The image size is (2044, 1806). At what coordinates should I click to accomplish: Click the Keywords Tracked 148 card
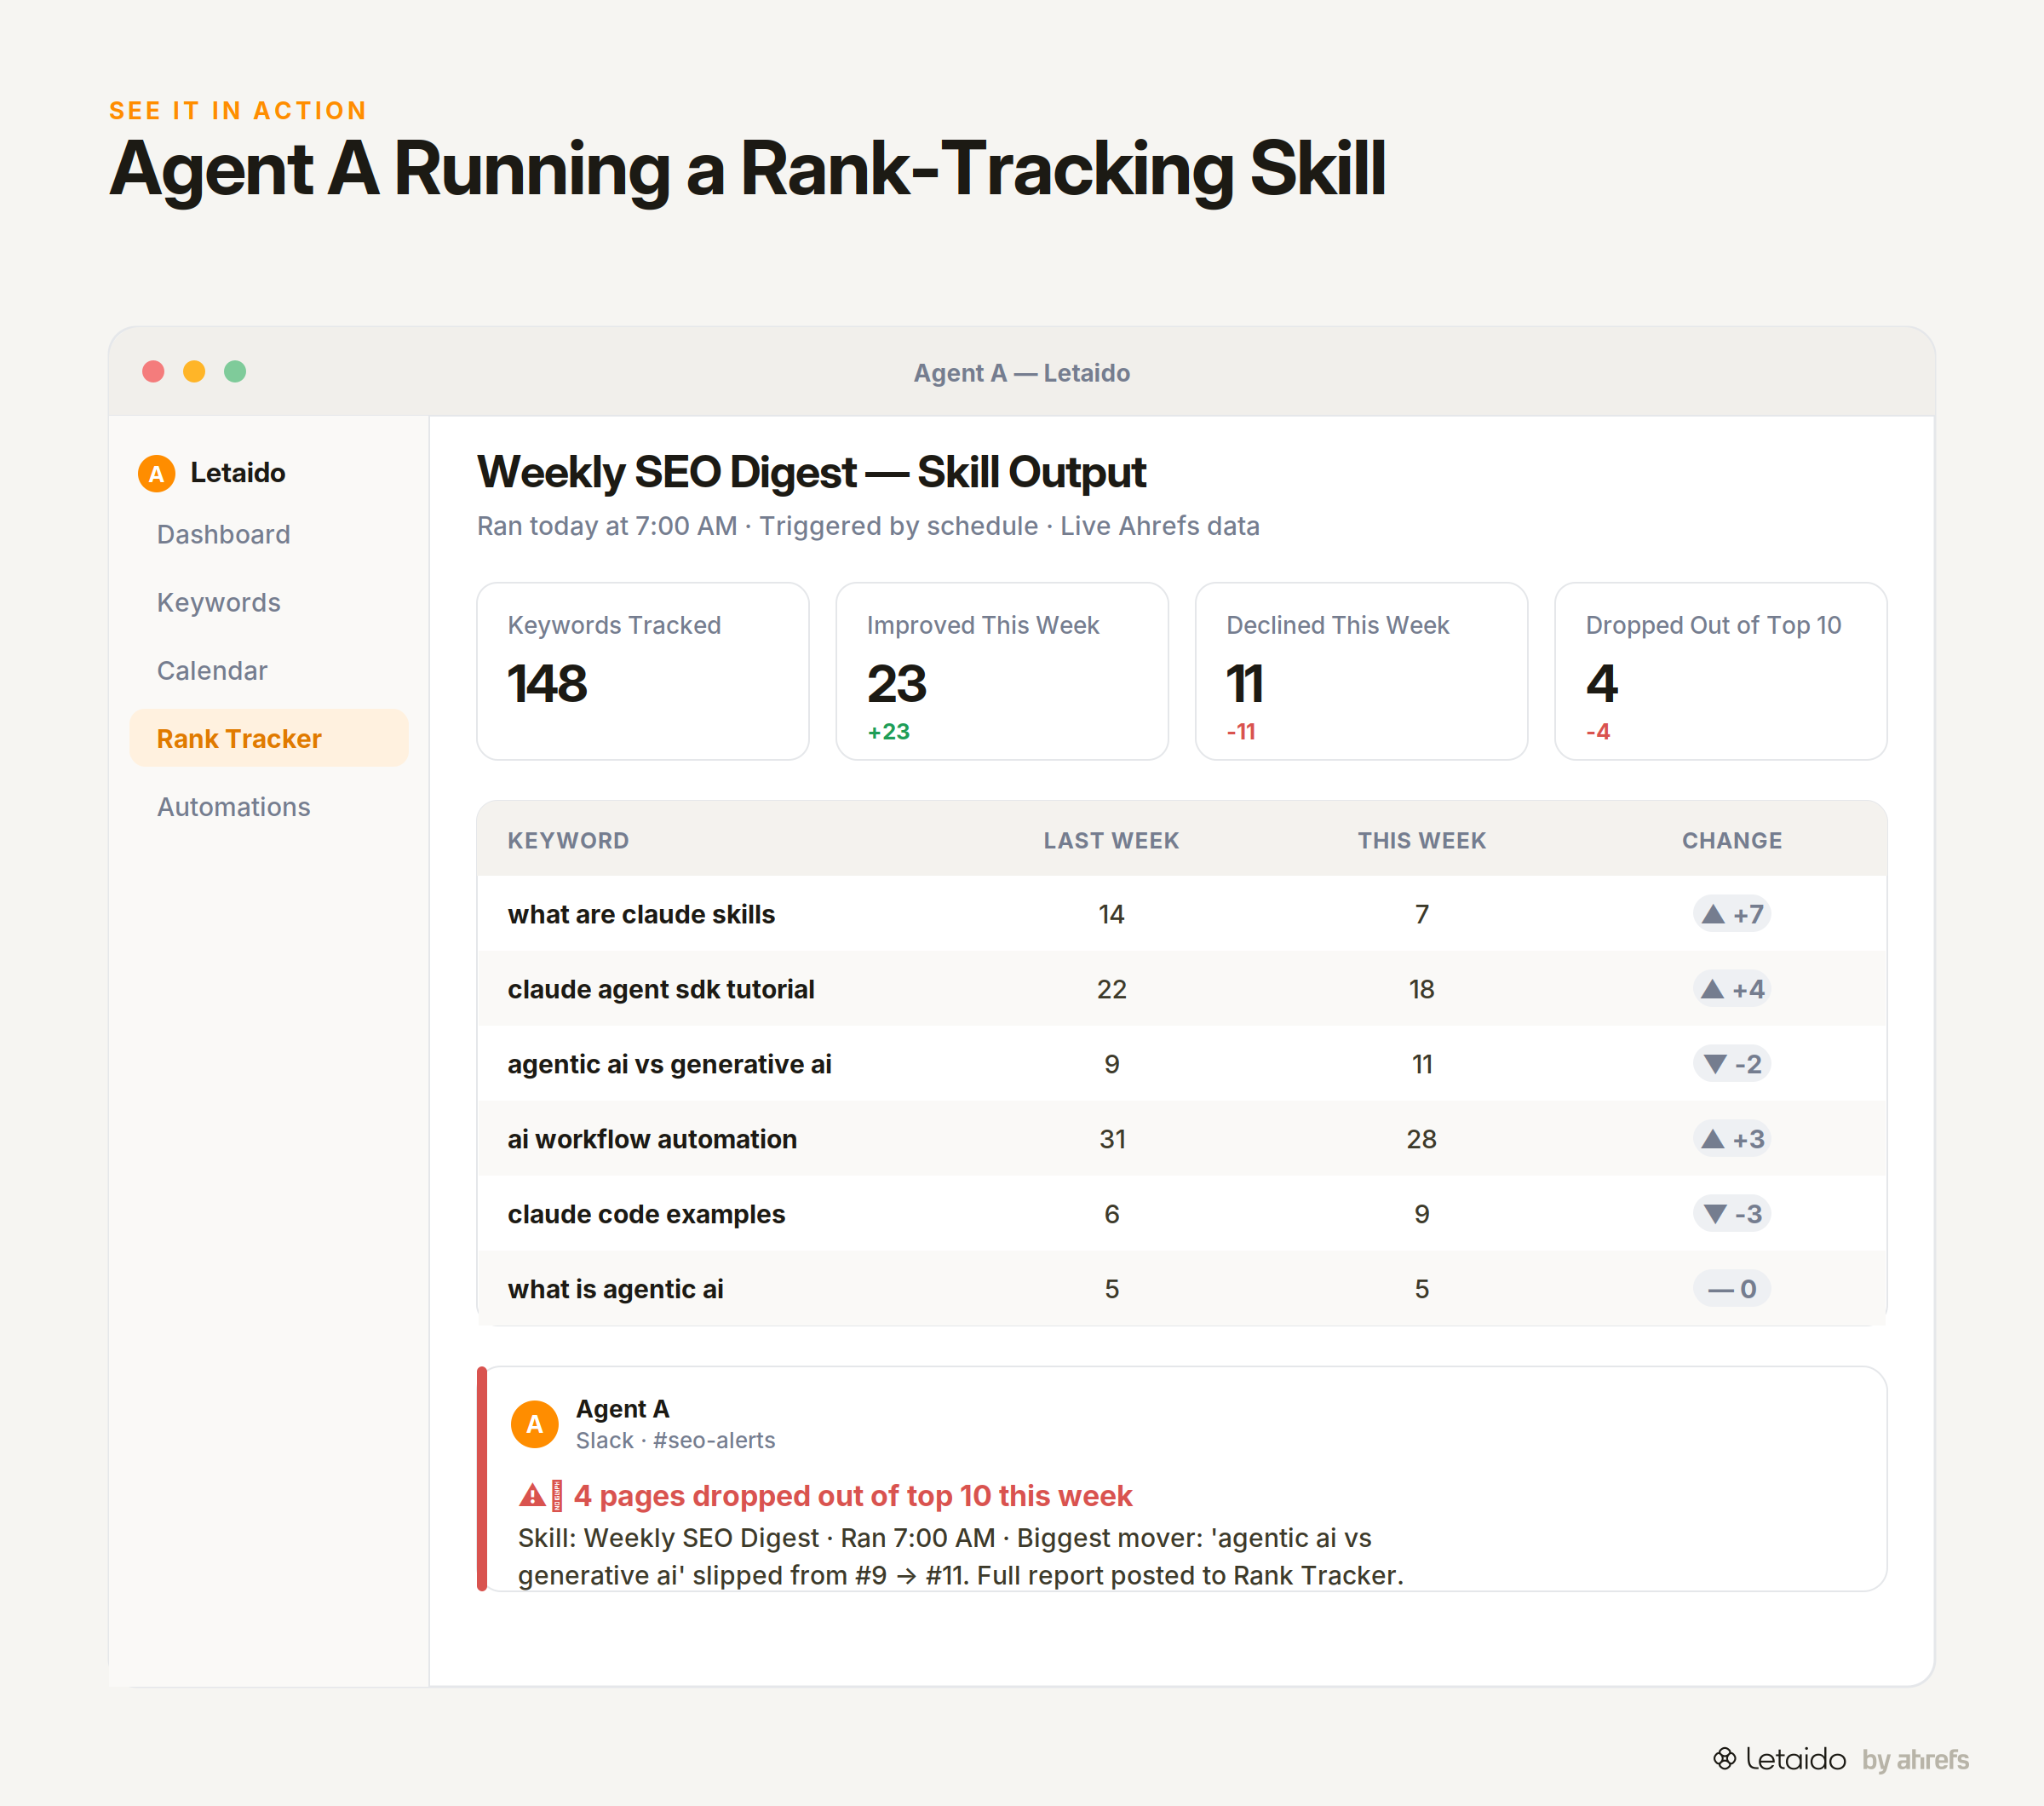point(643,671)
